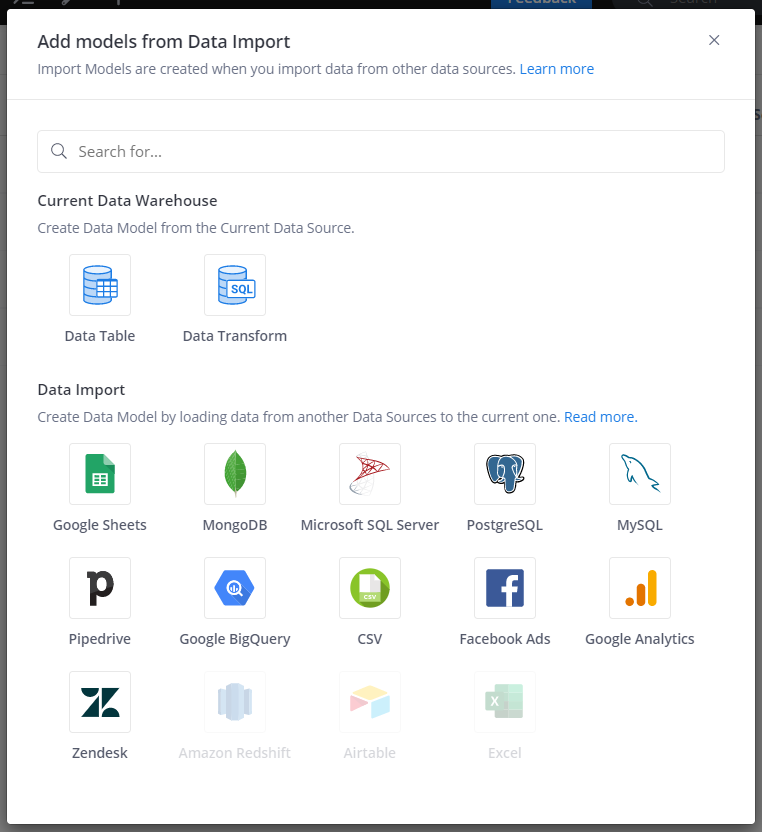Select the Google BigQuery icon
The height and width of the screenshot is (832, 762).
click(235, 588)
